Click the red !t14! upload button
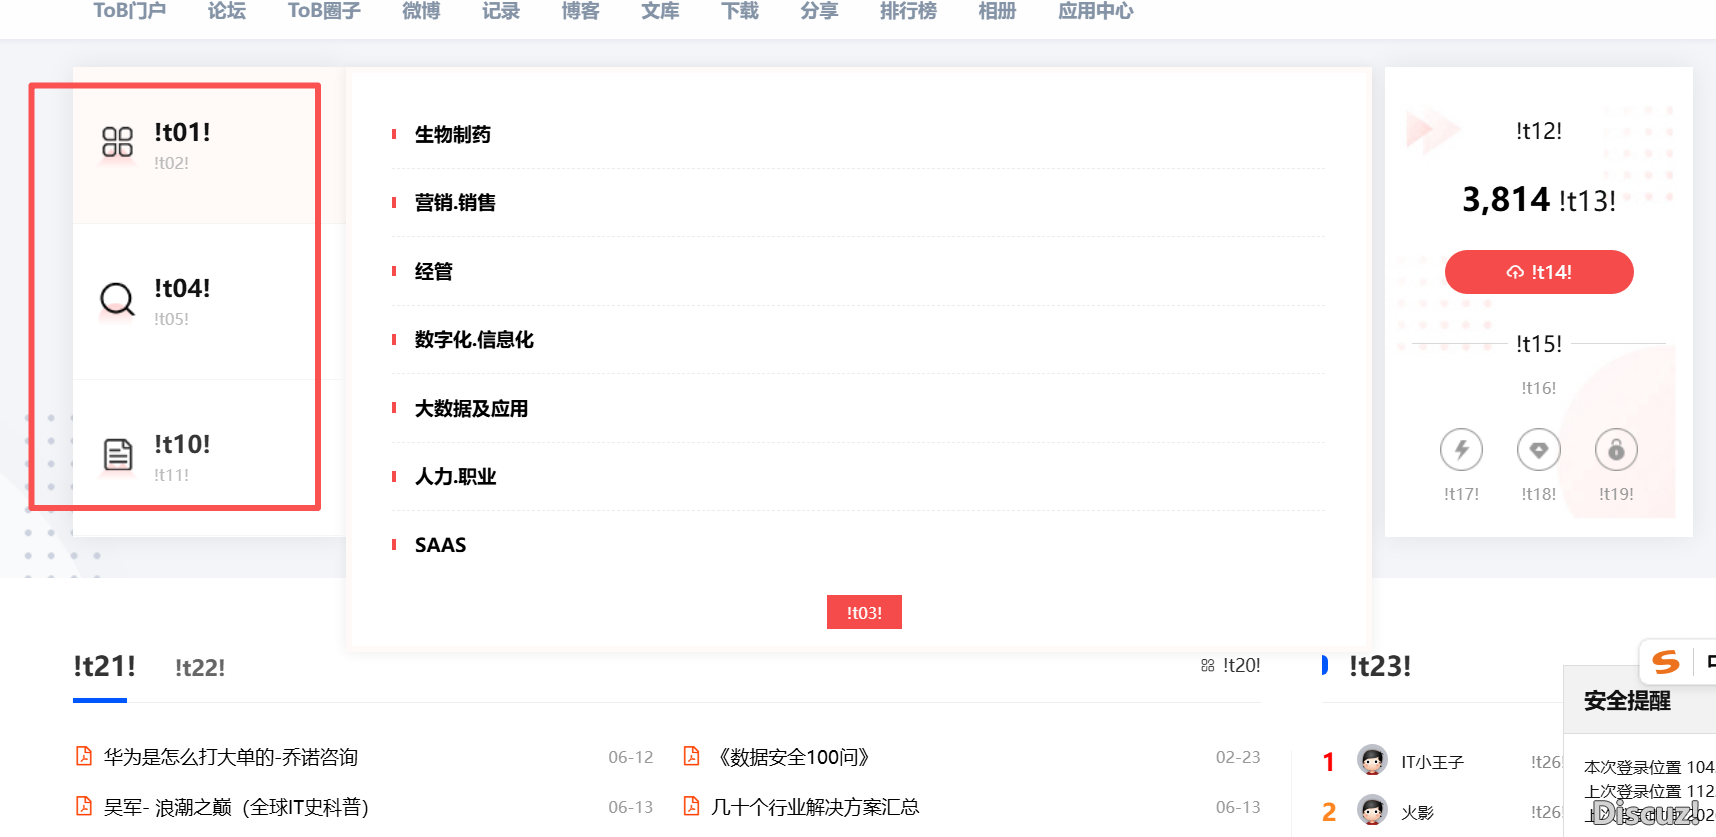This screenshot has height=837, width=1716. [1539, 272]
